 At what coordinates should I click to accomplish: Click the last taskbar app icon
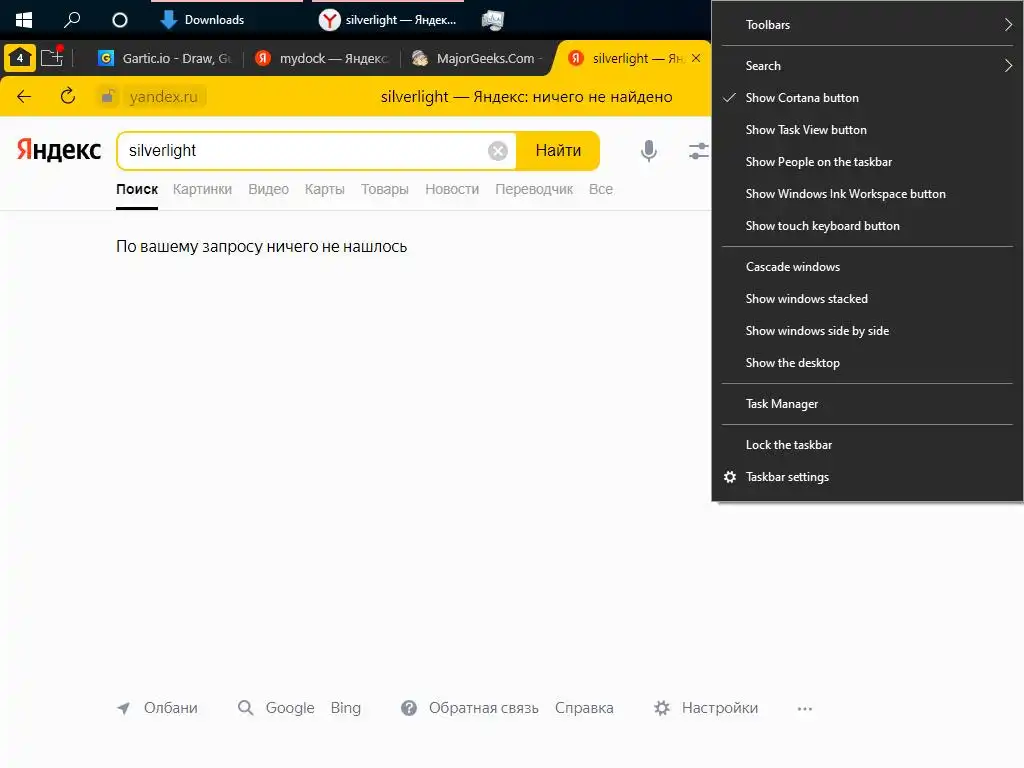click(x=493, y=20)
